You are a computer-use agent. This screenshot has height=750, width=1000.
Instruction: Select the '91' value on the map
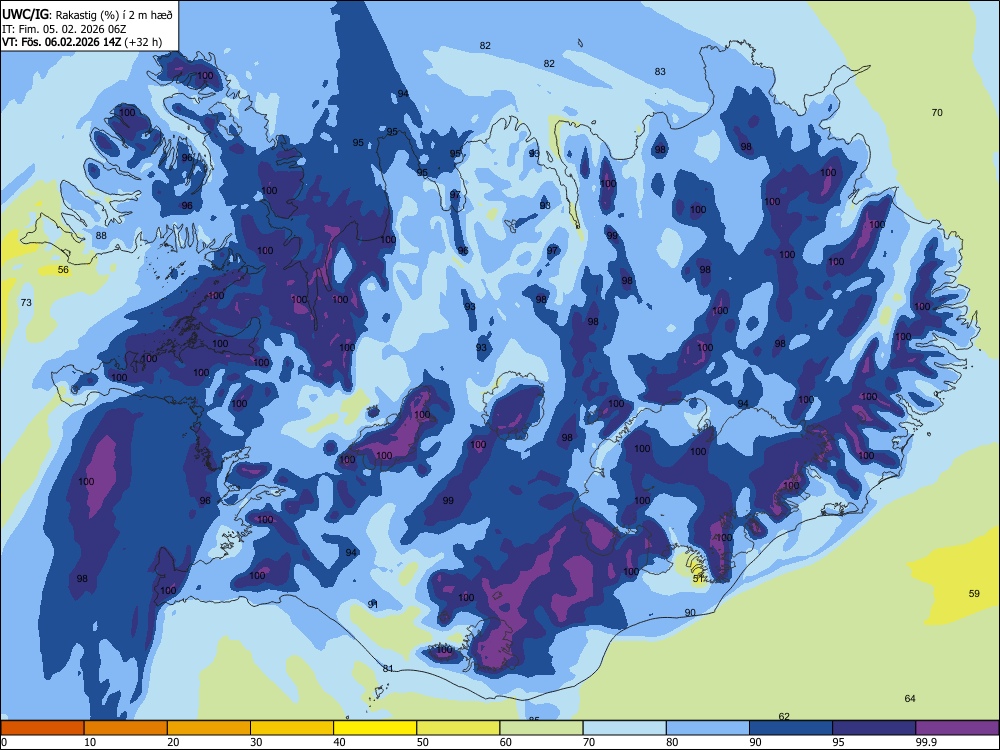[372, 604]
